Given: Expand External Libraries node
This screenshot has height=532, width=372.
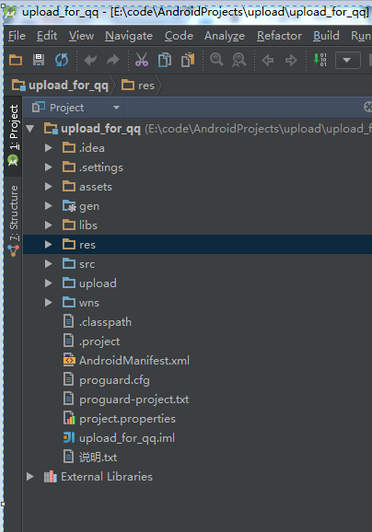Looking at the screenshot, I should click(30, 477).
